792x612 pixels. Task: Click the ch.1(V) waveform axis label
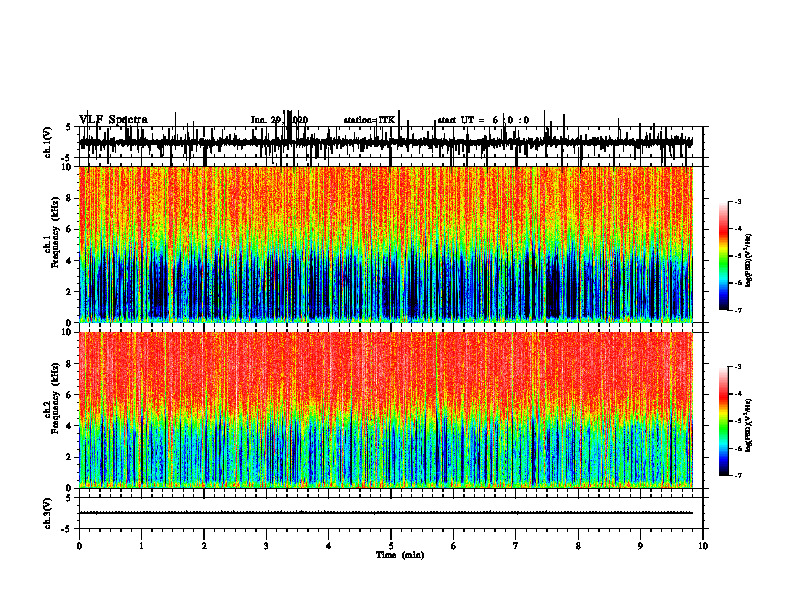click(48, 142)
